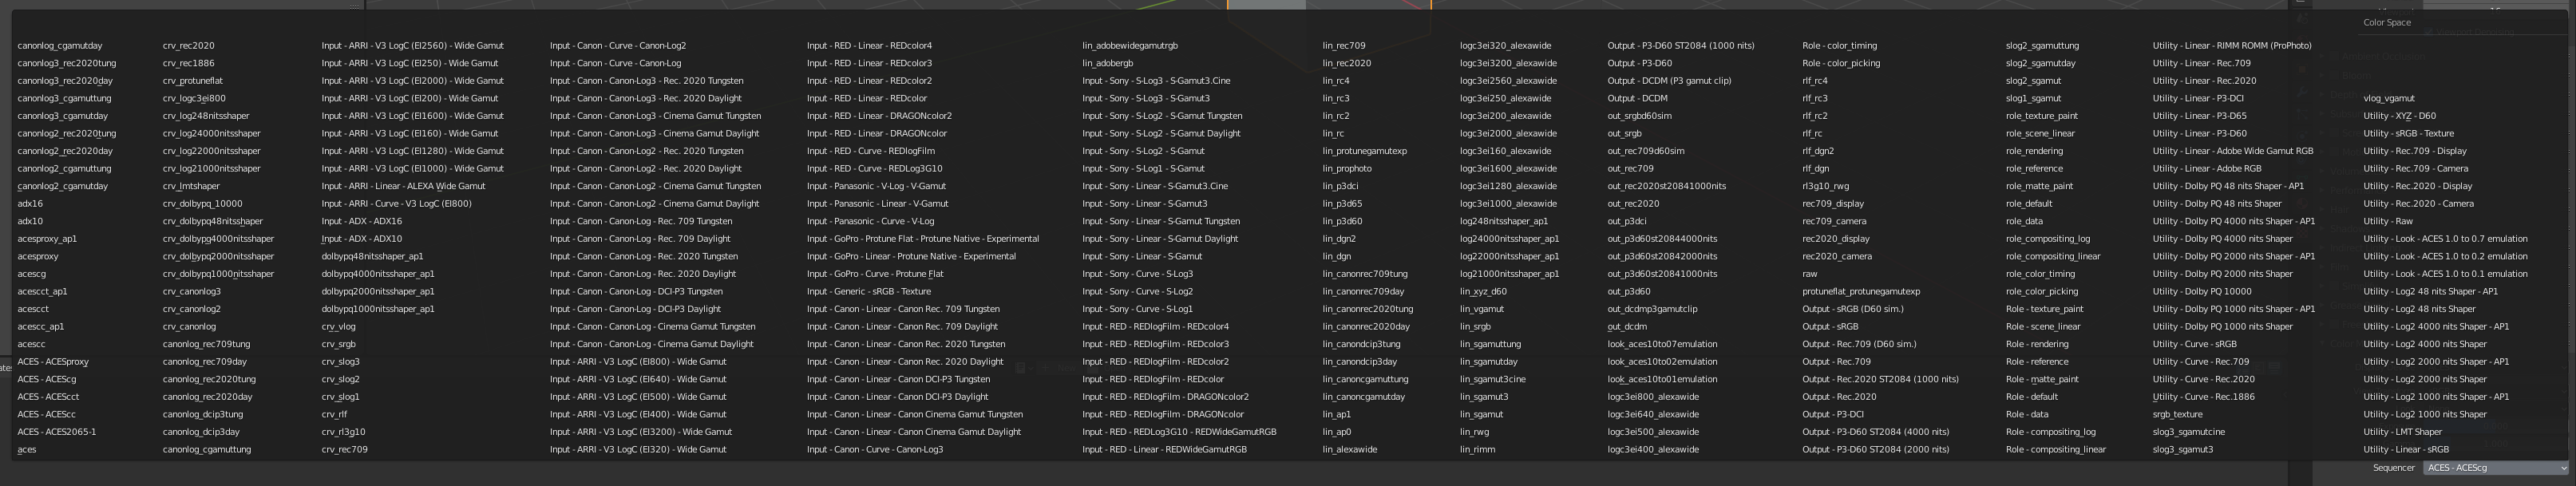Select the vlog_vgamut entry
The height and width of the screenshot is (486, 2576).
tap(2389, 98)
